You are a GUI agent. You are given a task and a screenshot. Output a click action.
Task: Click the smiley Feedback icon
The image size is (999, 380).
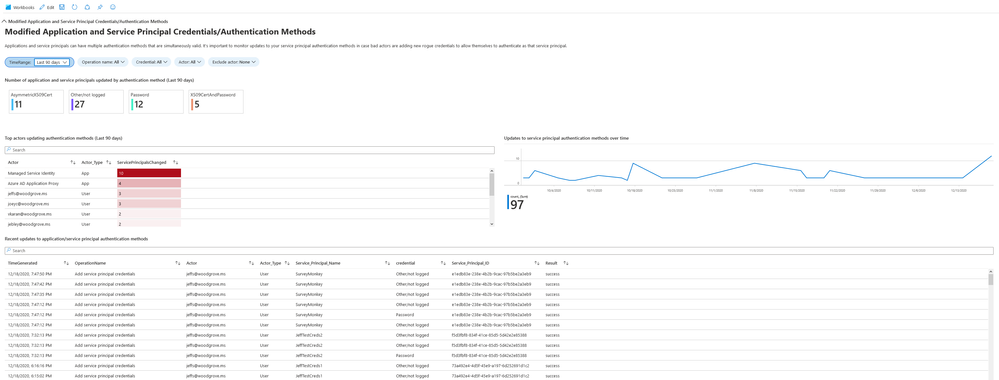click(x=113, y=6)
